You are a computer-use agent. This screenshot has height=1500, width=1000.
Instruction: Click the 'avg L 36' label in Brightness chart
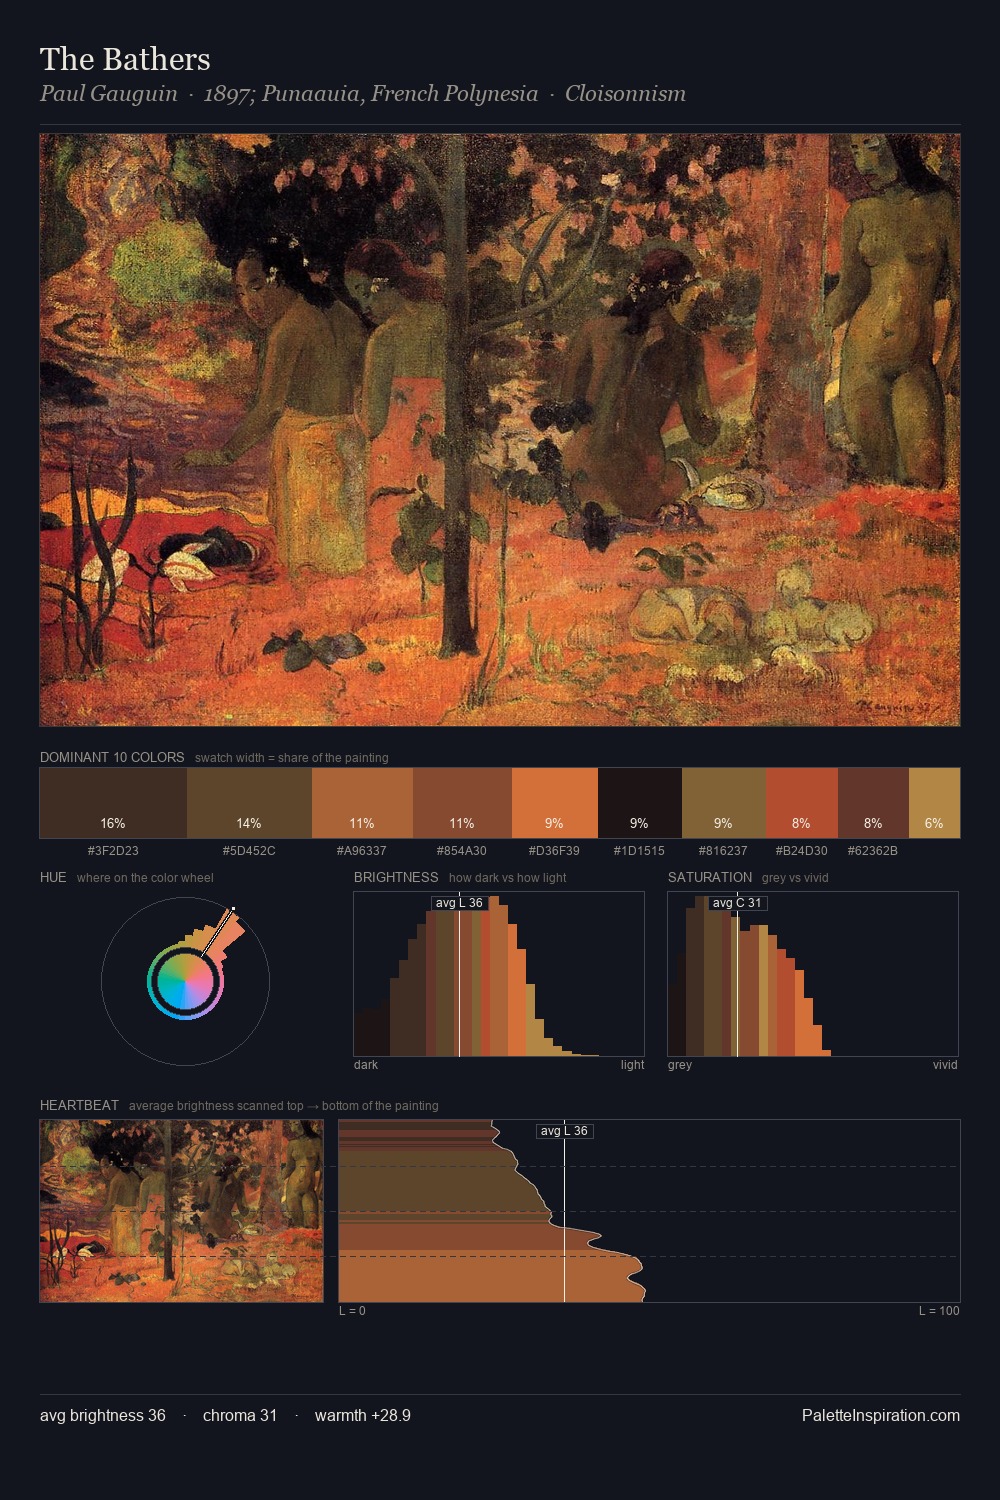459,903
